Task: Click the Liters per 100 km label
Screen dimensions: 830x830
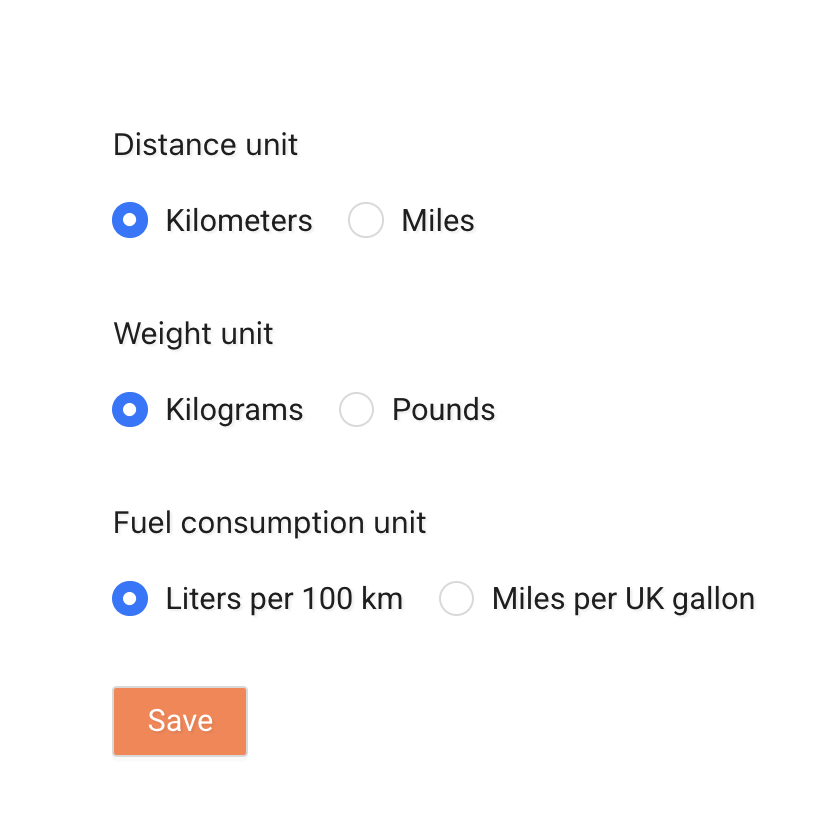Action: 283,598
